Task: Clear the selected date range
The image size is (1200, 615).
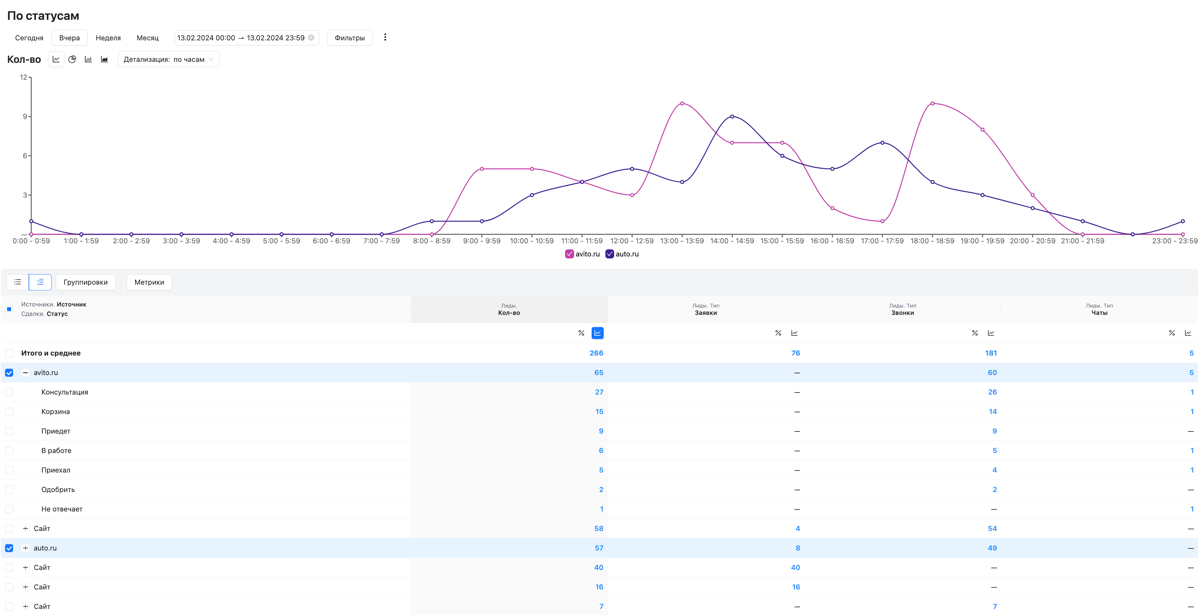Action: (311, 38)
